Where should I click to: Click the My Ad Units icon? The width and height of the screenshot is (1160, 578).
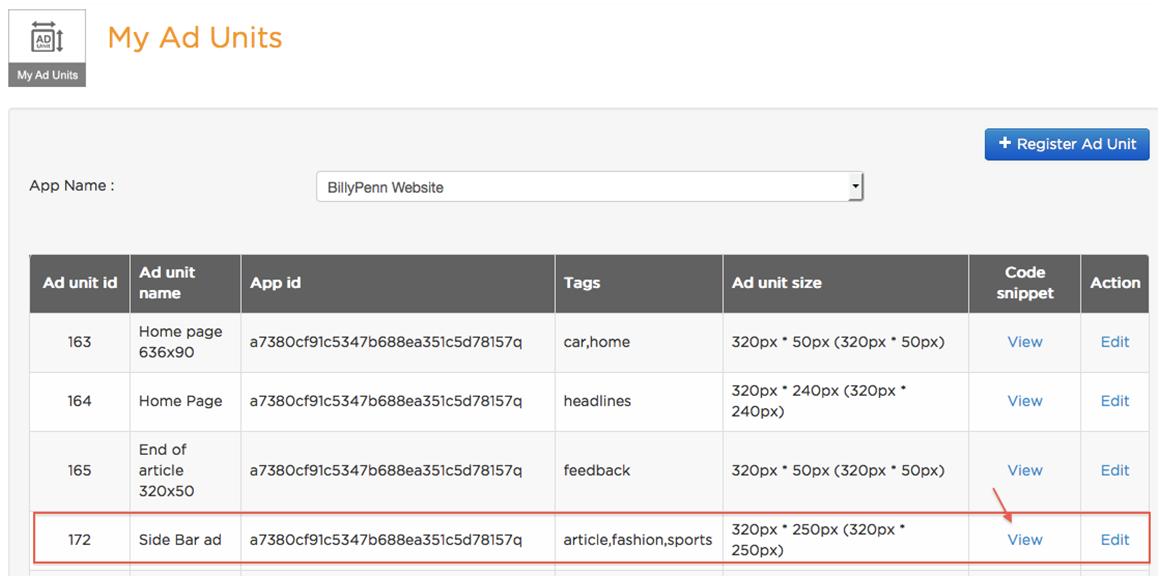pyautogui.click(x=47, y=48)
